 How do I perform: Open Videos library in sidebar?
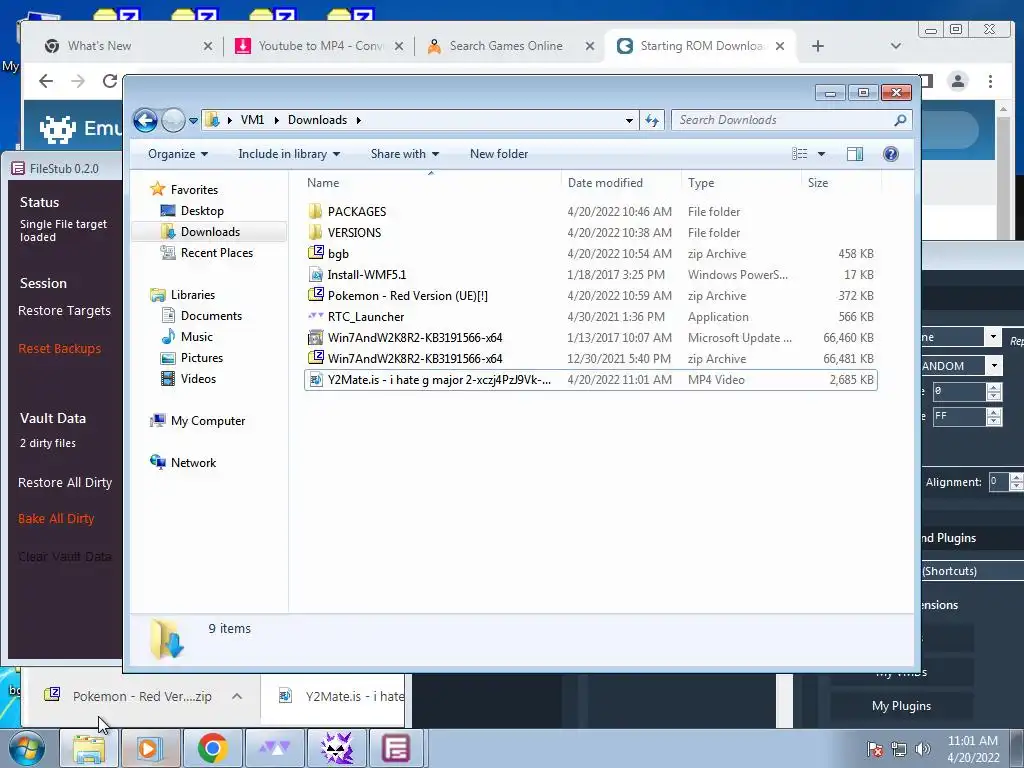[198, 379]
